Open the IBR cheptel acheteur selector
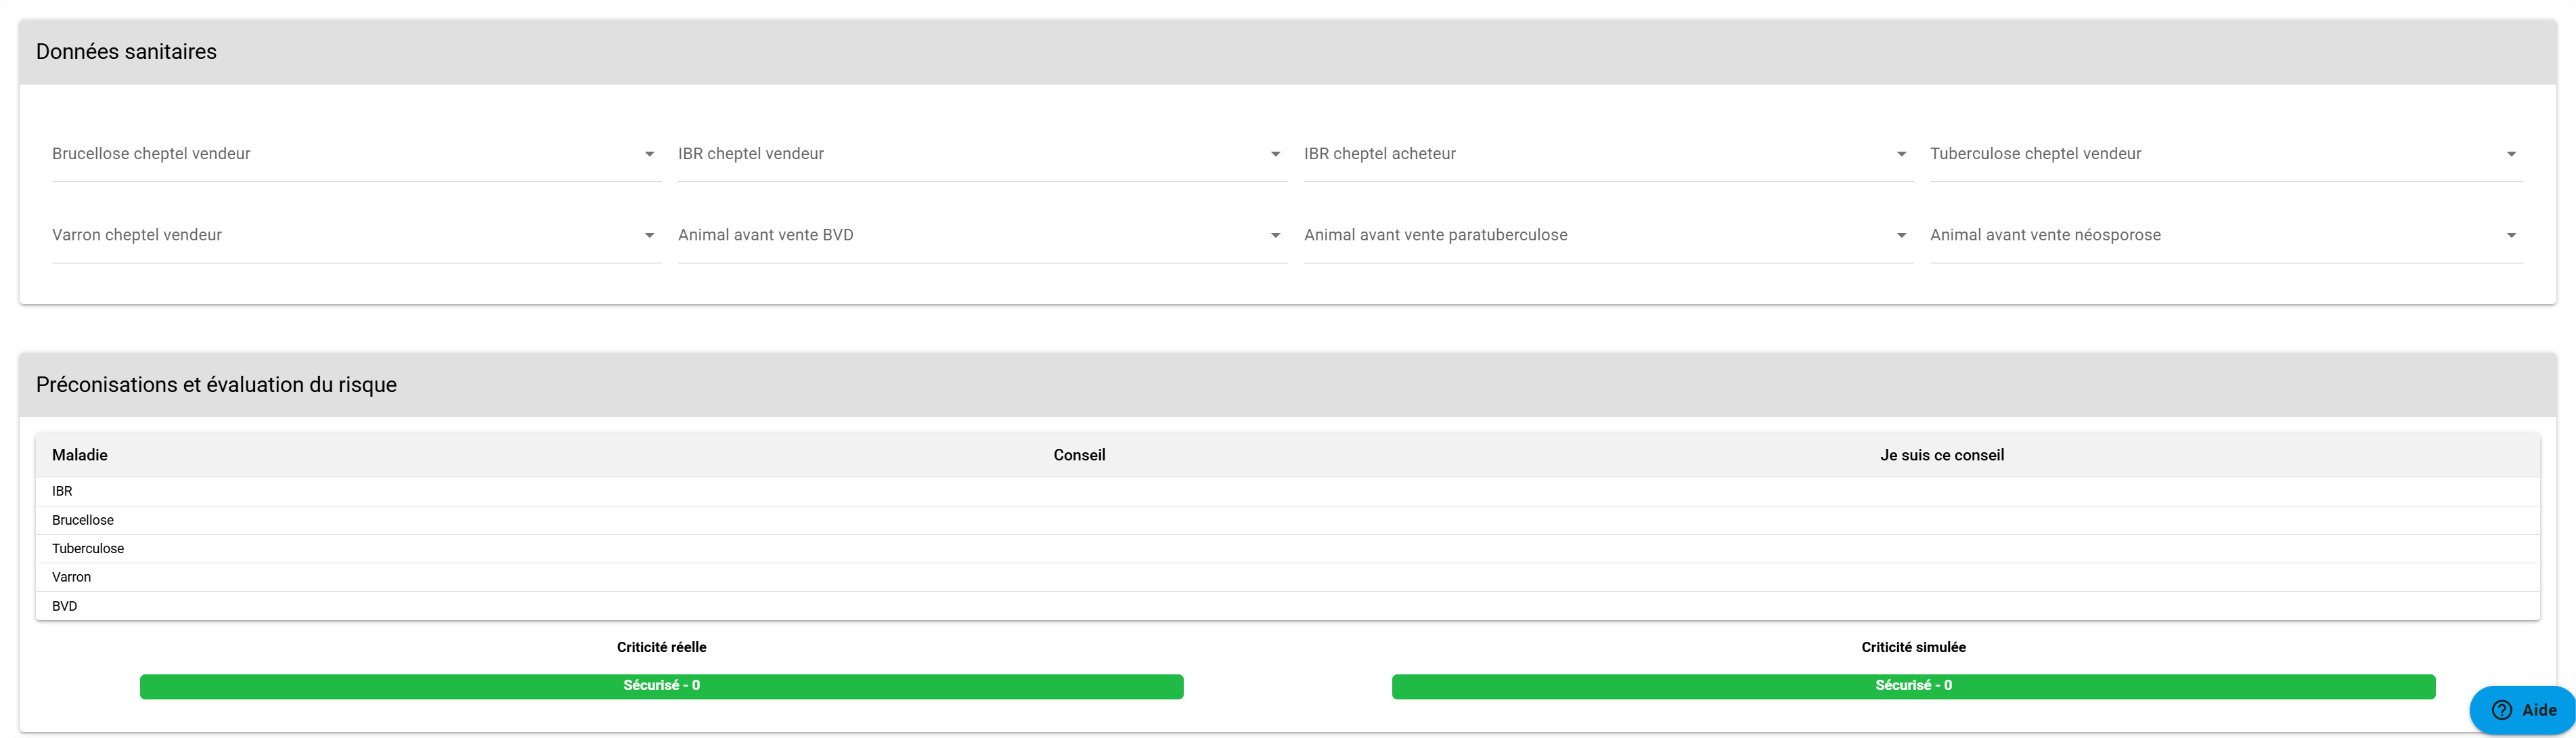 pyautogui.click(x=1608, y=154)
